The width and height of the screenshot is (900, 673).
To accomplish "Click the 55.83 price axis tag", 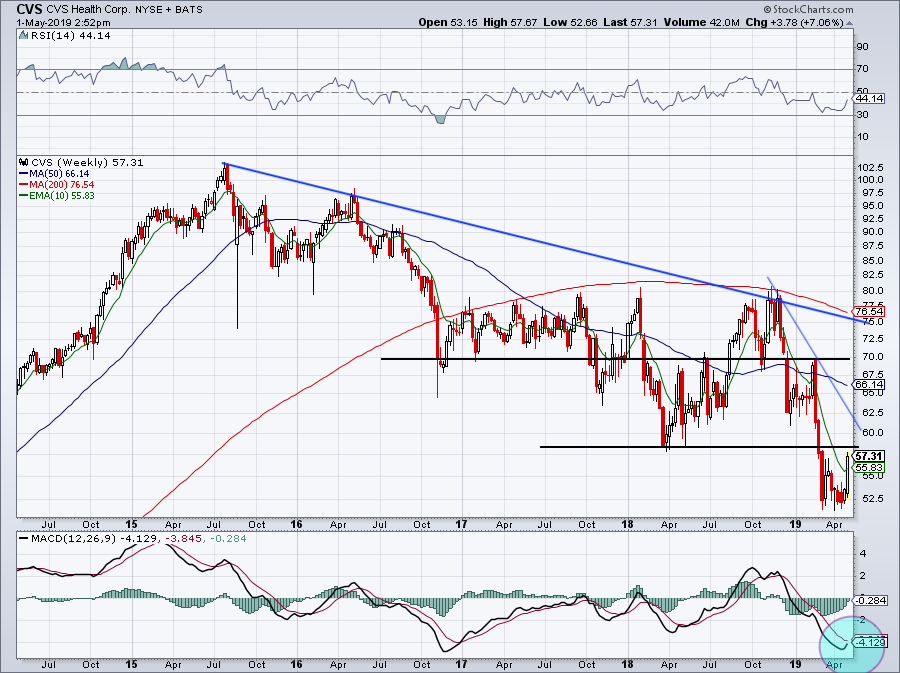I will [x=870, y=468].
